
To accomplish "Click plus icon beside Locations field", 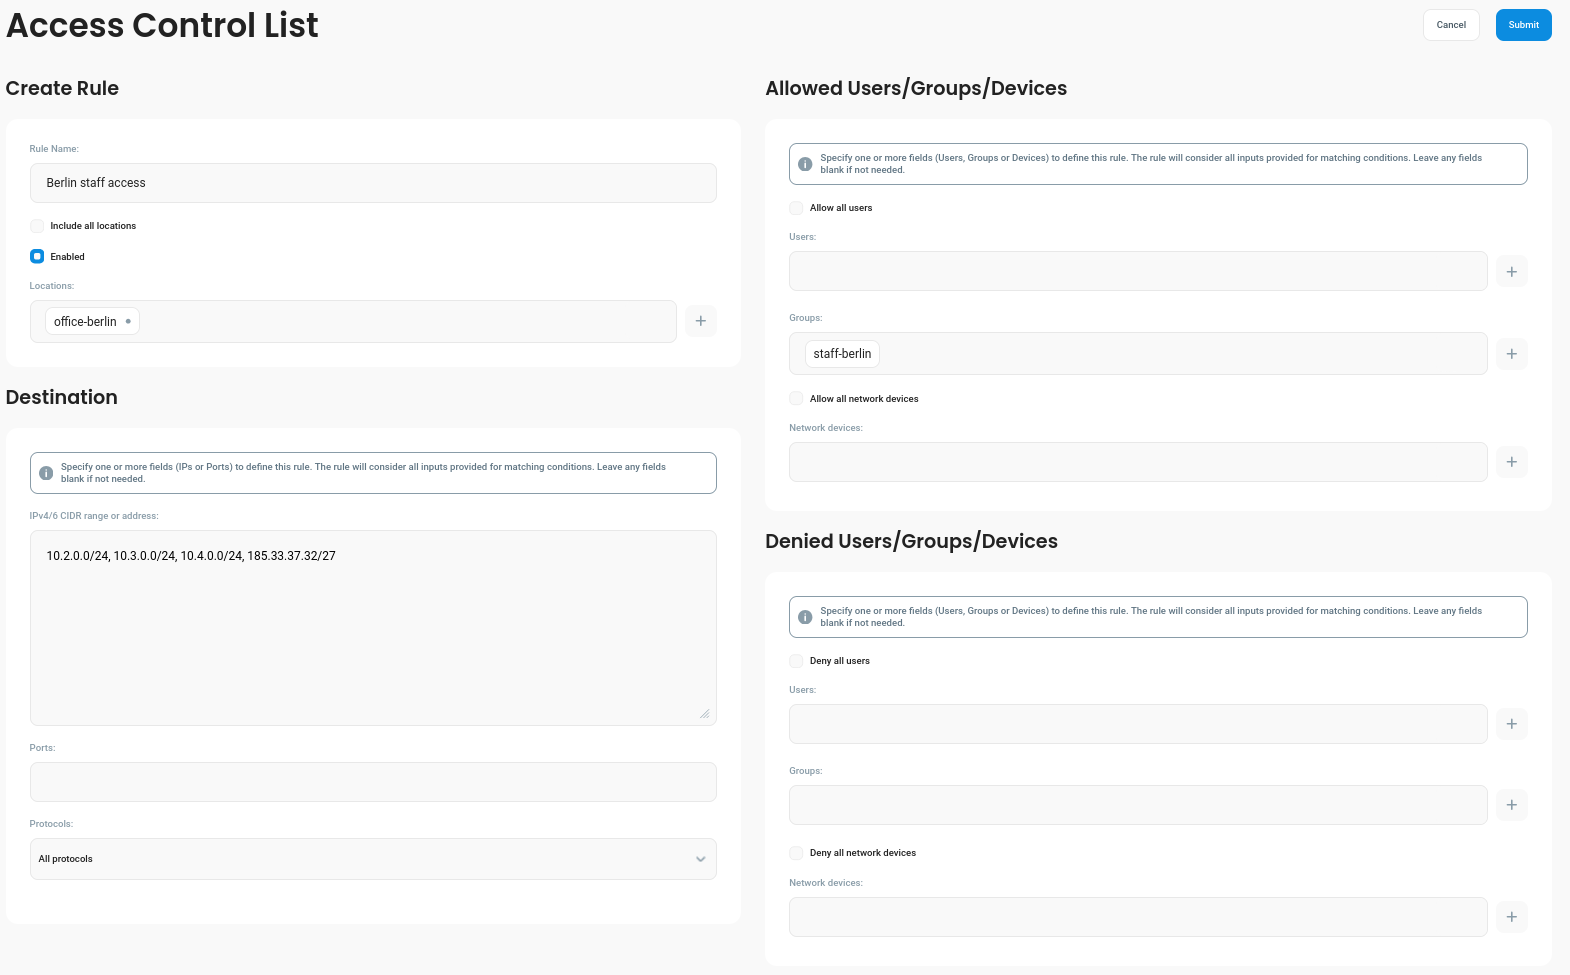I will coord(701,321).
